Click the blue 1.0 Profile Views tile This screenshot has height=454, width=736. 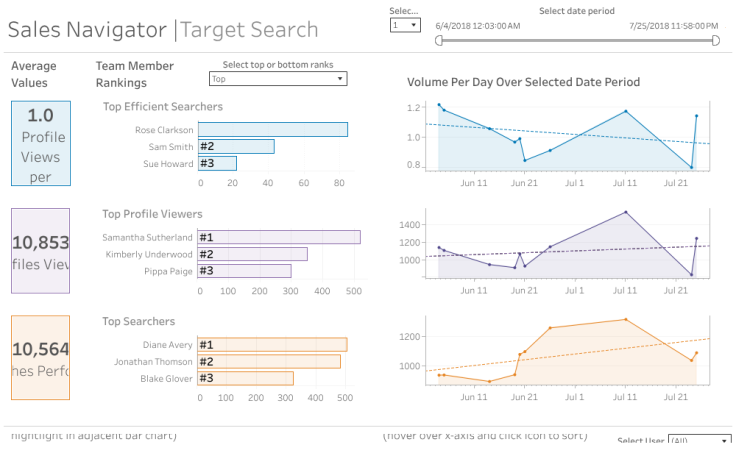click(41, 142)
